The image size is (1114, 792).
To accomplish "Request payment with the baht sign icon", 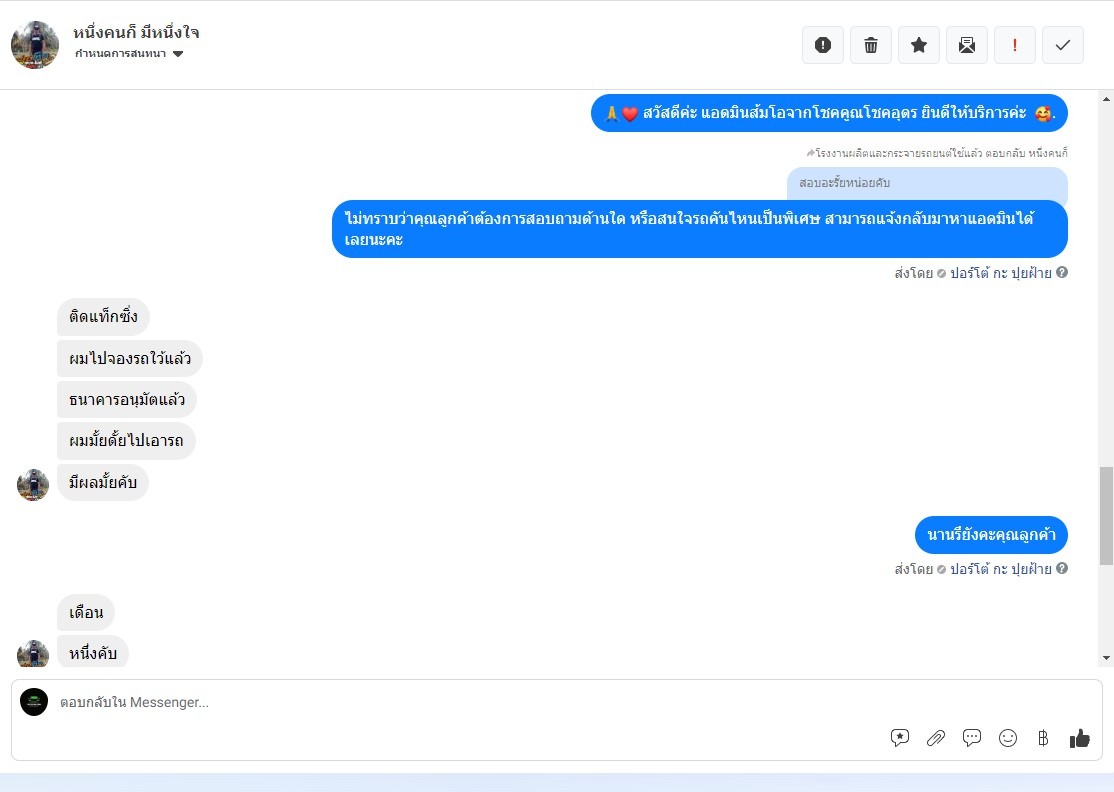I will 1043,738.
